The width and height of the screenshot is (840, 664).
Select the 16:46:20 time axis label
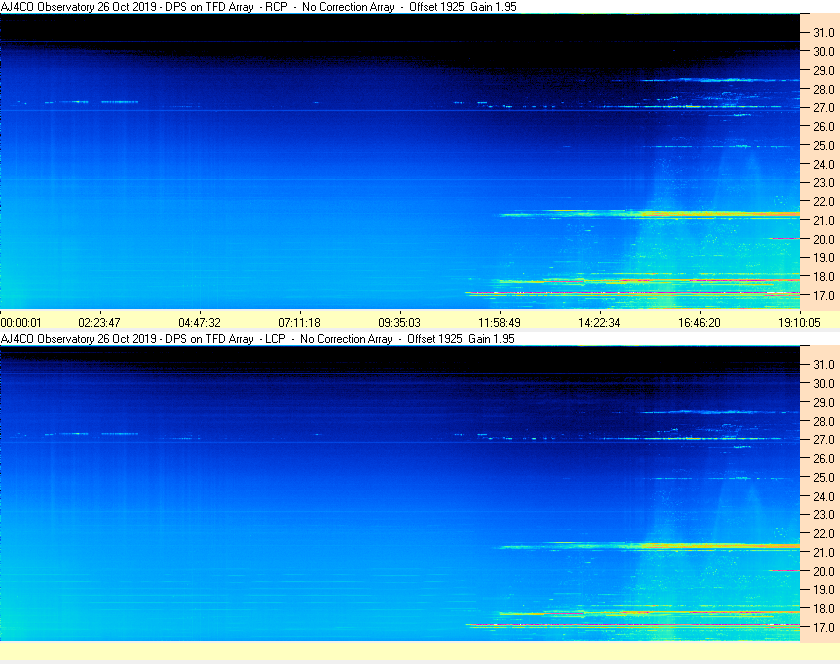[x=699, y=323]
